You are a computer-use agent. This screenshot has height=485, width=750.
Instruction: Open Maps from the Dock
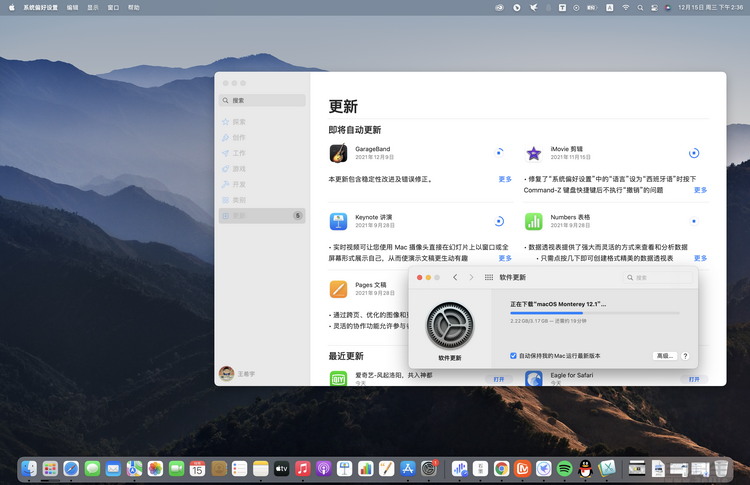pos(134,469)
